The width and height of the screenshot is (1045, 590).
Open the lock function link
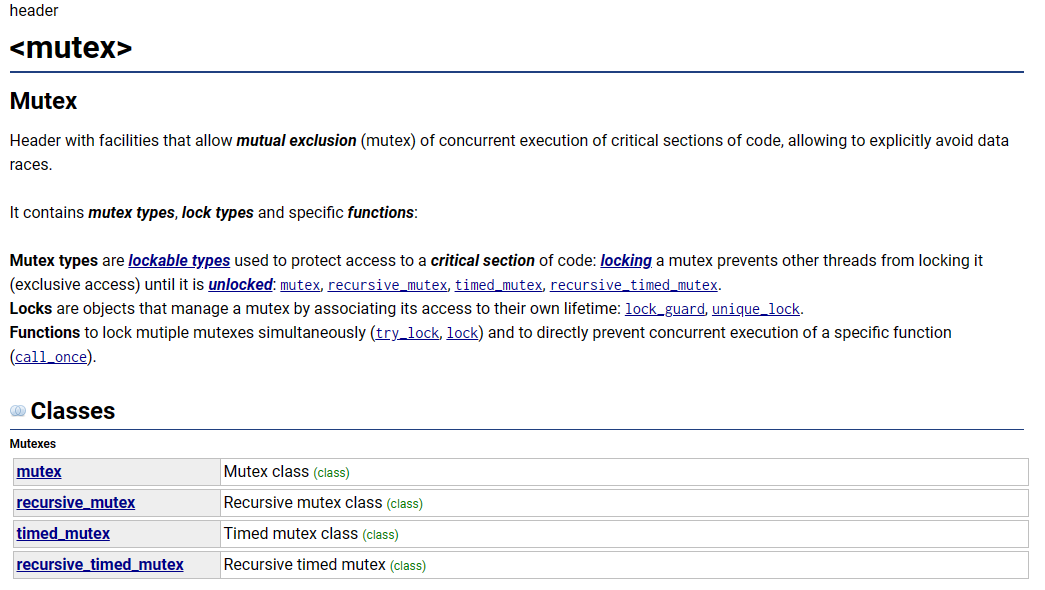coord(462,333)
